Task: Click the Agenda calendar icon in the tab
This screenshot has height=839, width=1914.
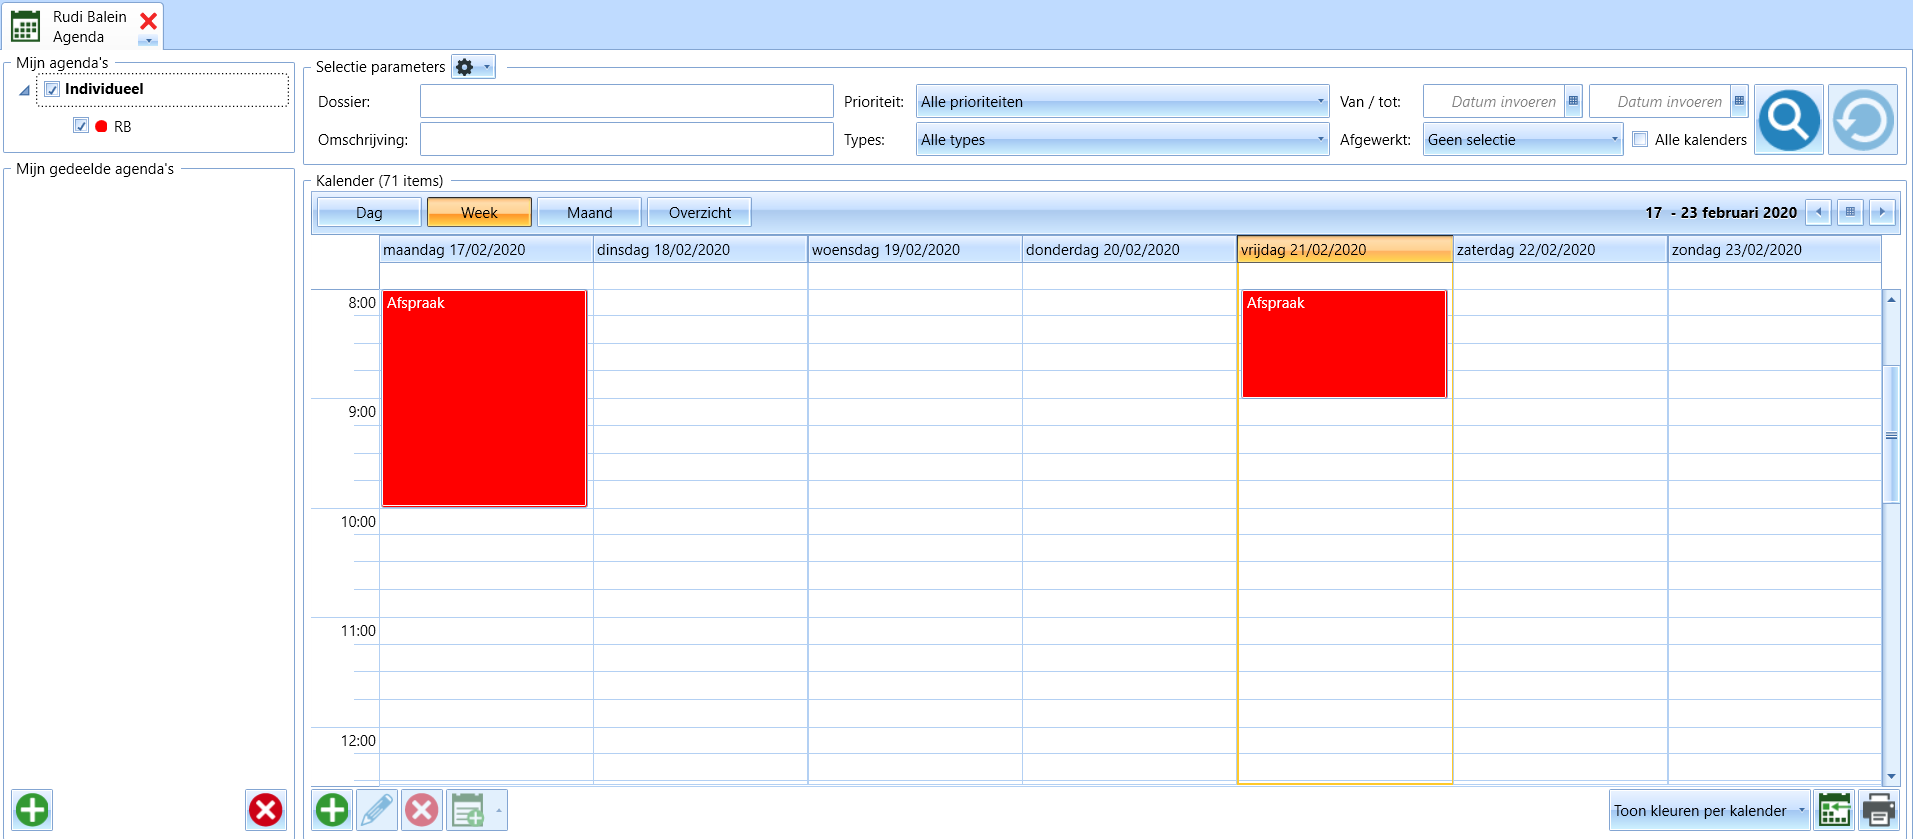Action: (x=25, y=27)
